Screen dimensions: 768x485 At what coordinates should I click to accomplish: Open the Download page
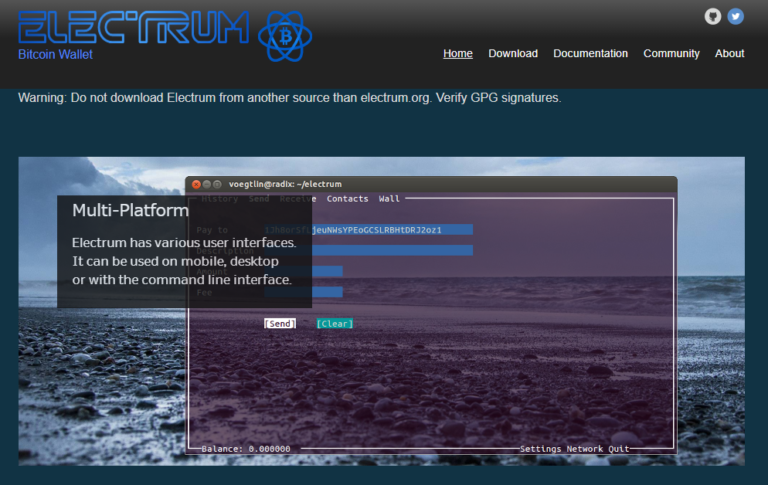click(513, 54)
